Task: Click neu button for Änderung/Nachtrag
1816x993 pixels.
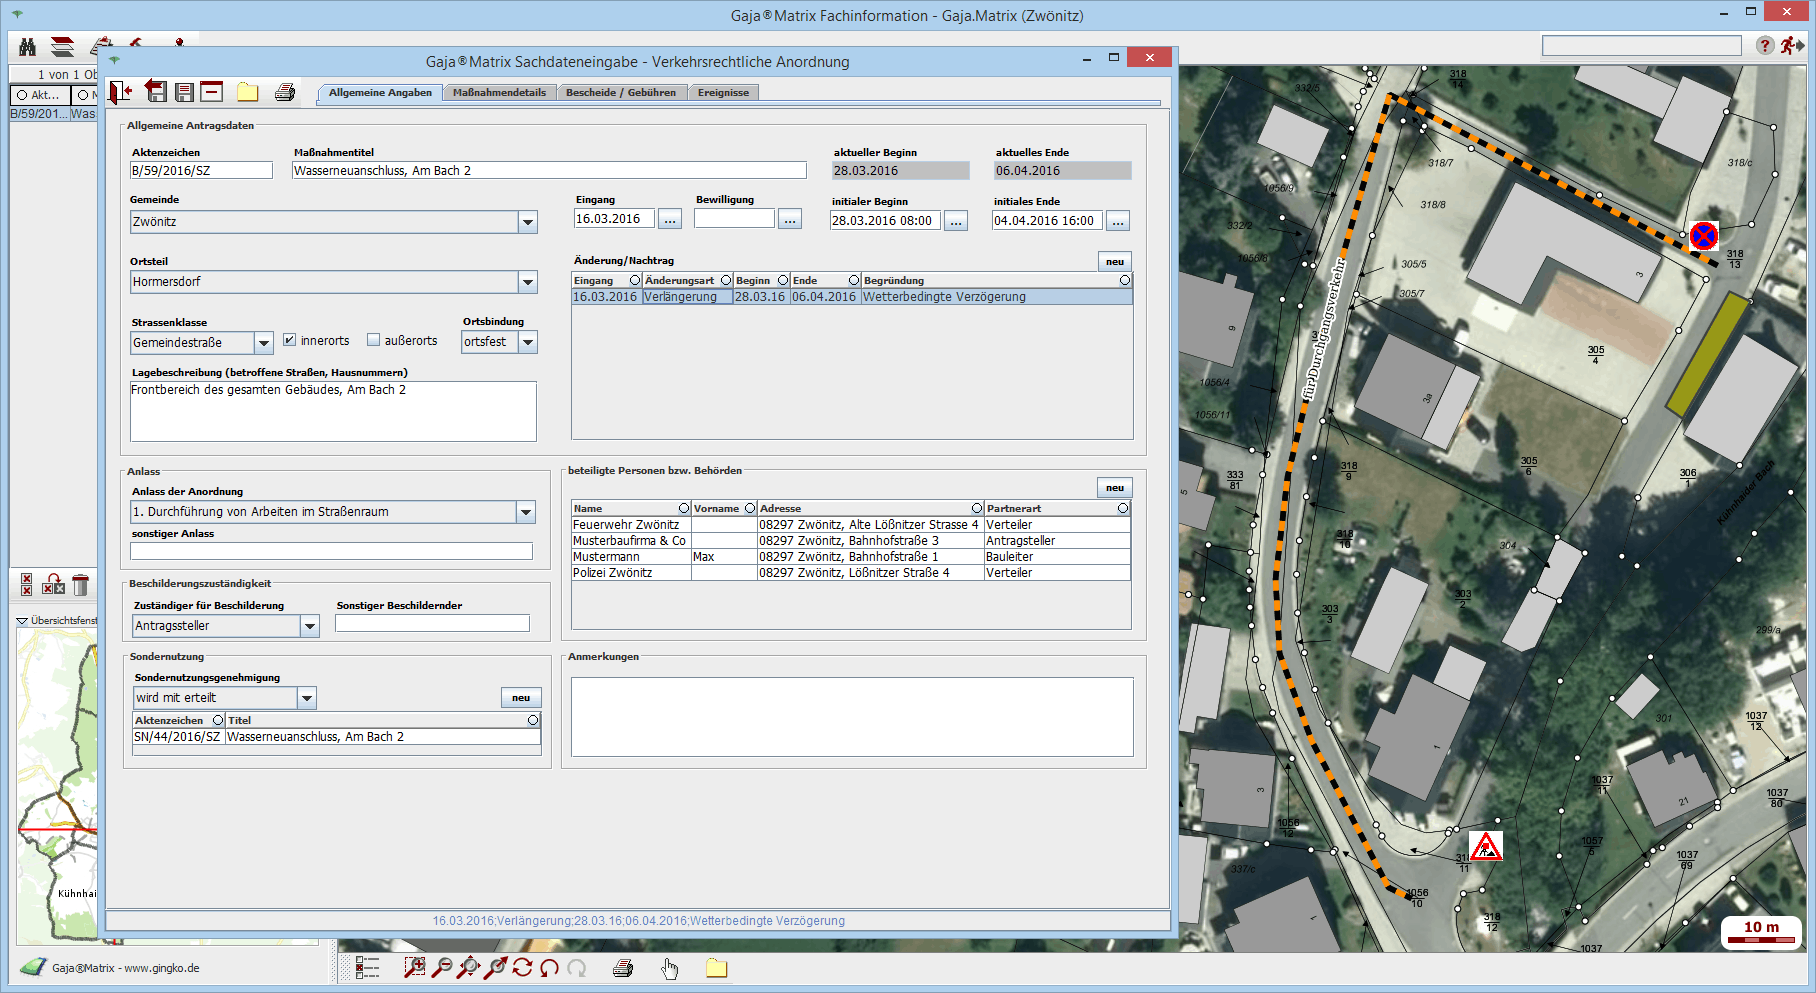Action: pyautogui.click(x=1114, y=261)
